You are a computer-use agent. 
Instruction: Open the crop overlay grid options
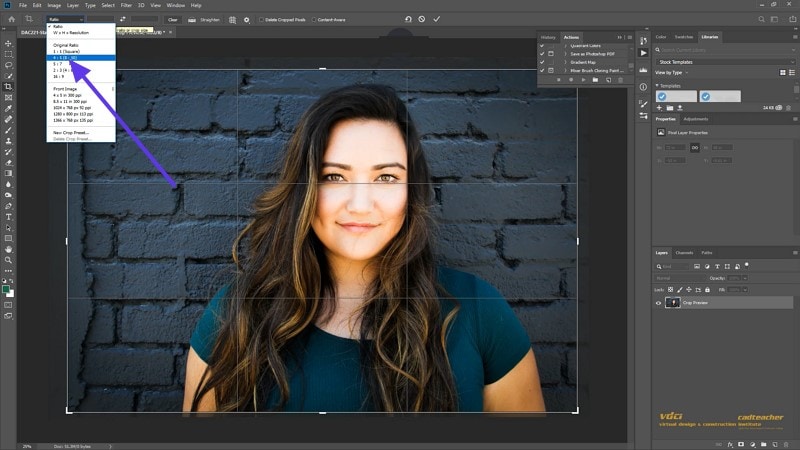(232, 19)
